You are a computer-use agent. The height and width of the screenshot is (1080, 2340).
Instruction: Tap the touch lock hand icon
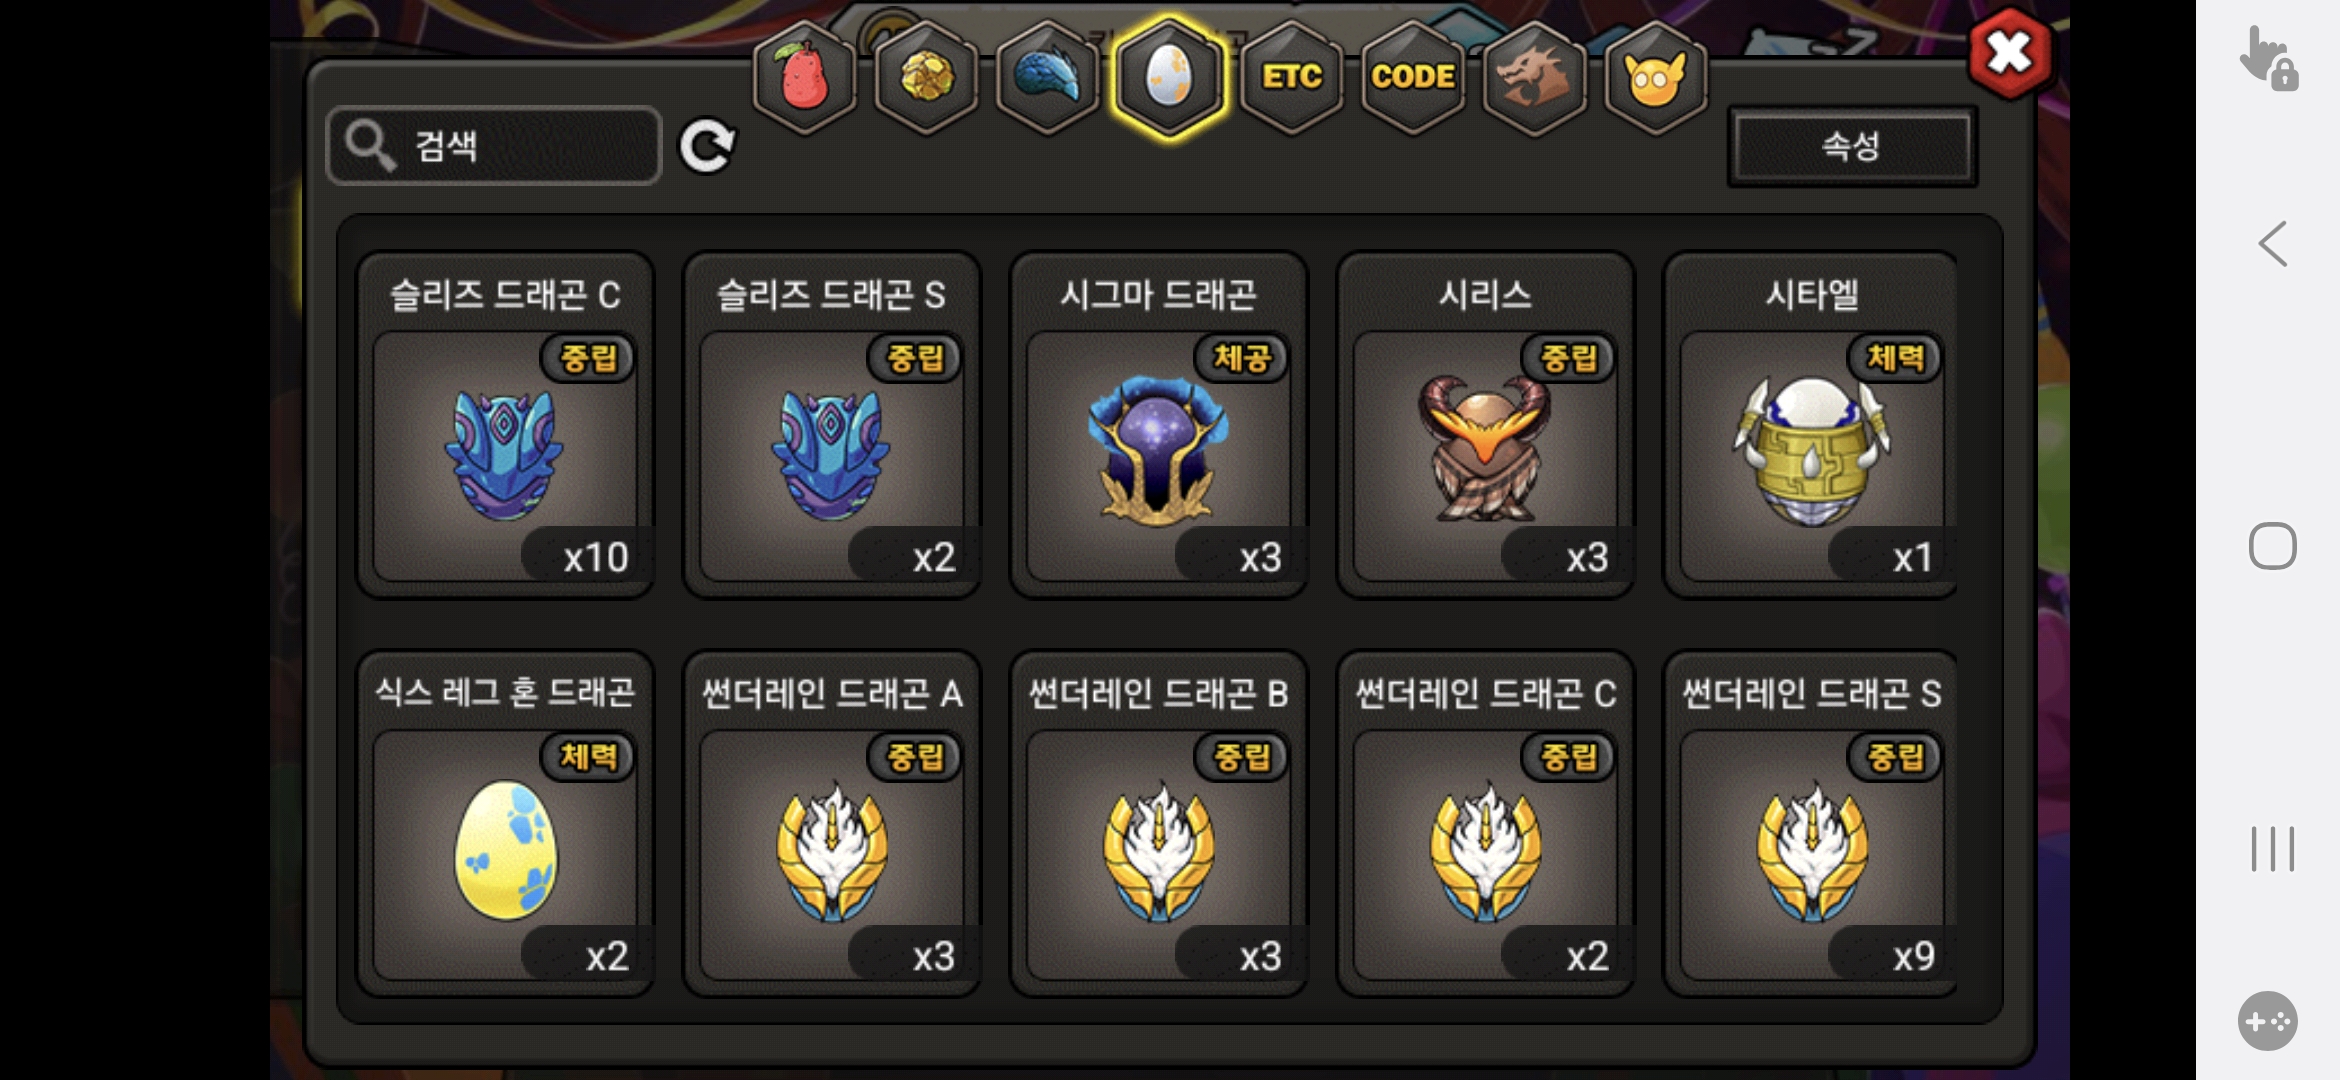[2268, 59]
